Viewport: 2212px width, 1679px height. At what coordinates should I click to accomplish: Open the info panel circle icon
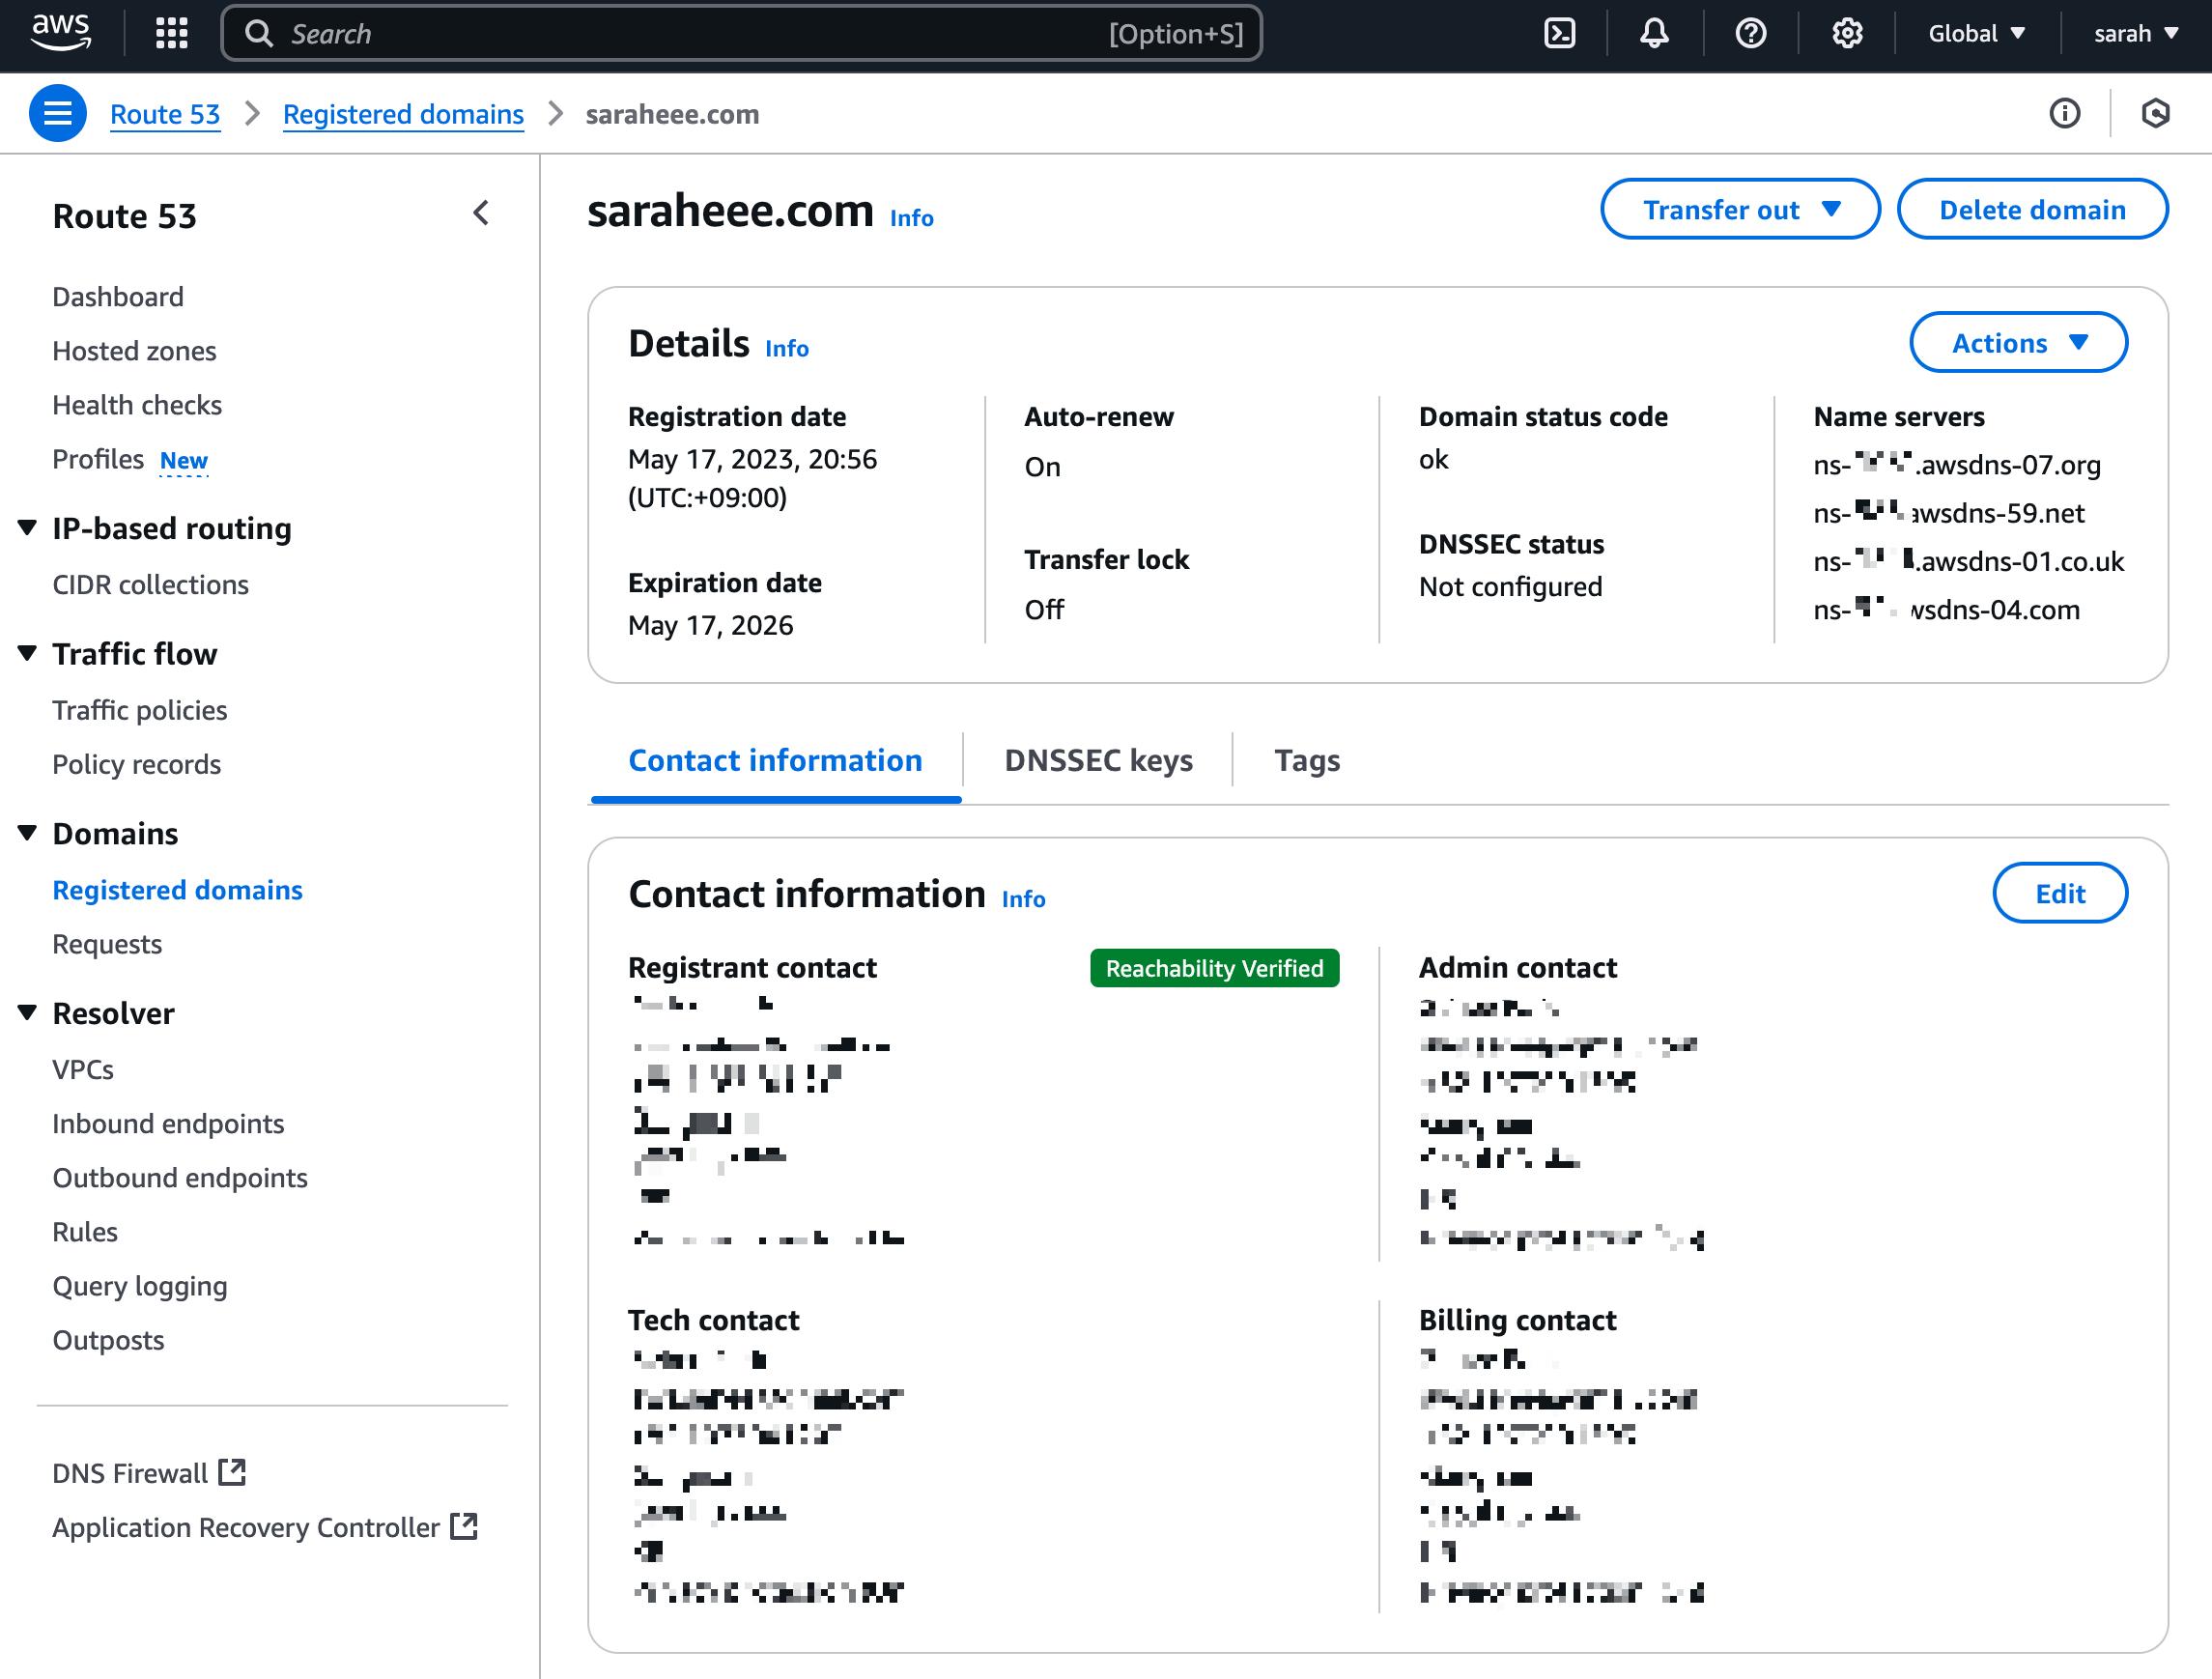tap(2064, 114)
